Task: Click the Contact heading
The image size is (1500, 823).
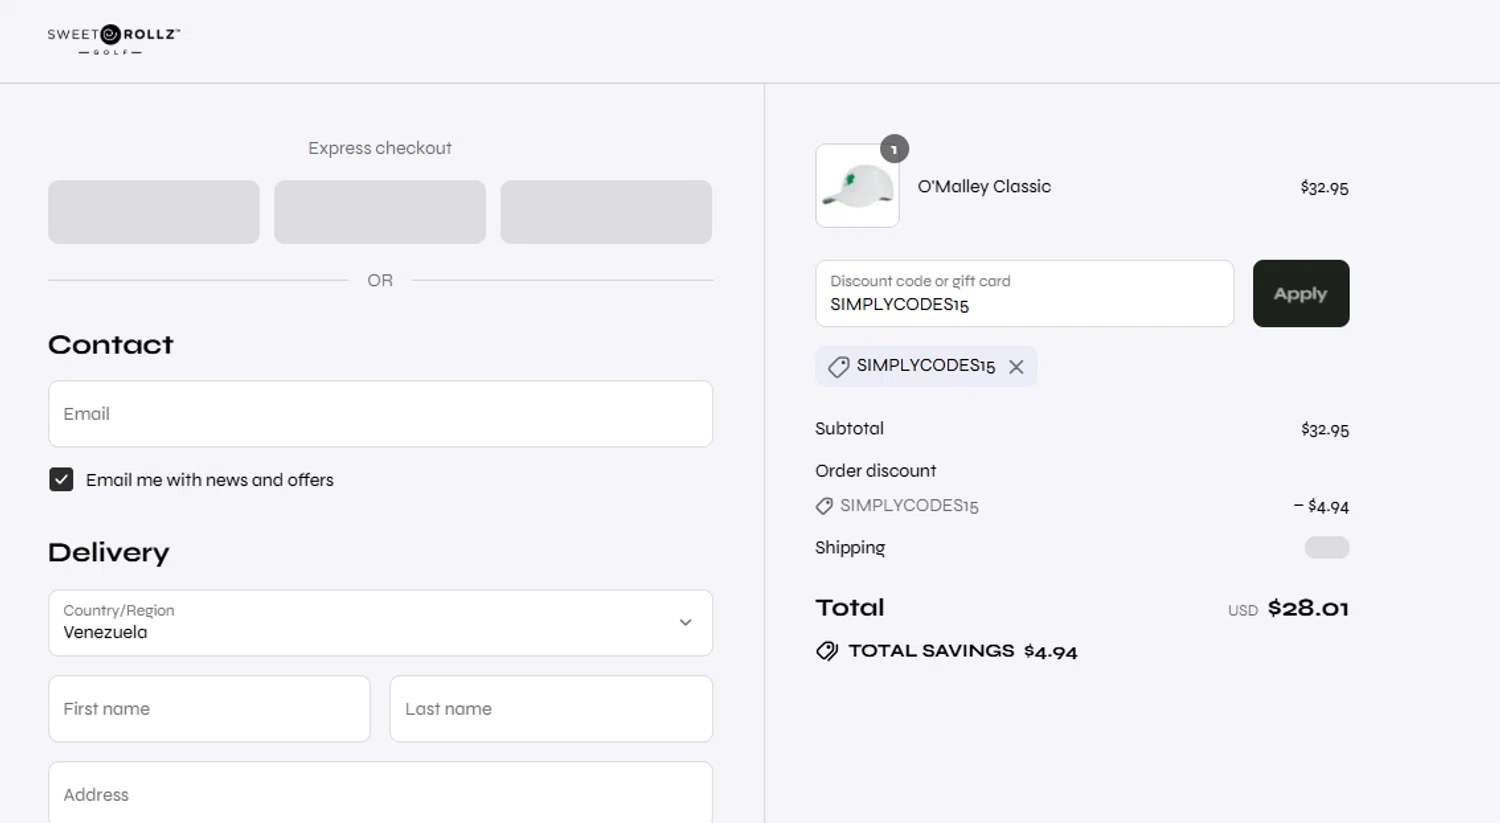Action: coord(111,345)
